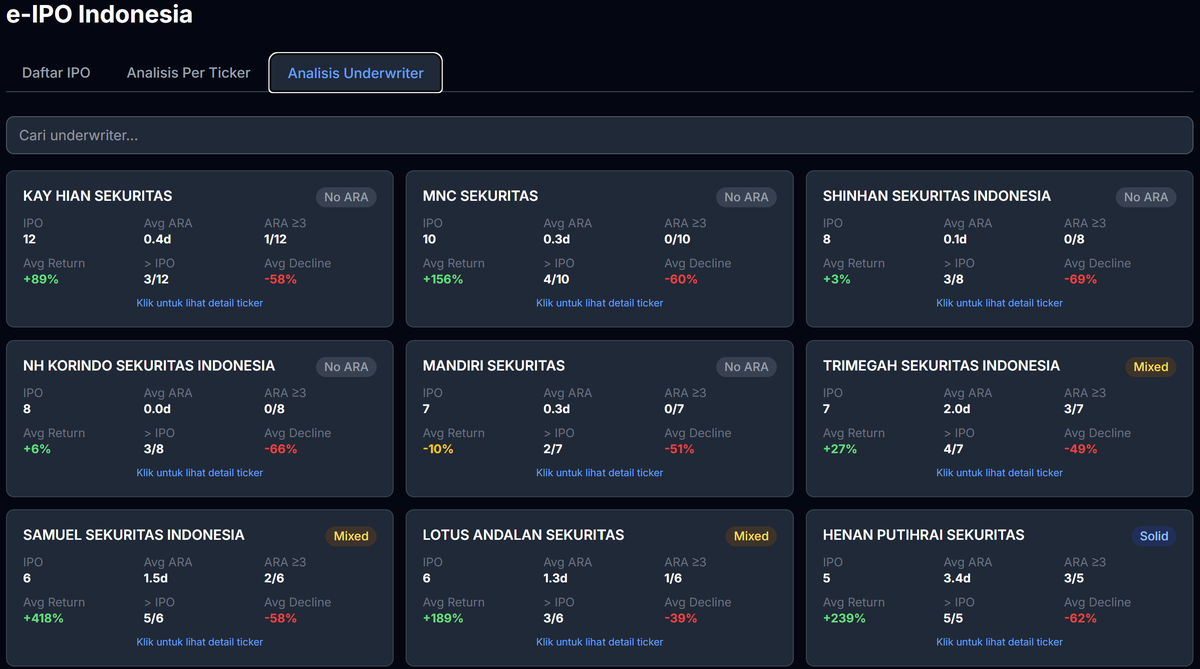Click the Mixed badge on TRIMEGAH SEKURITAS

[1151, 367]
